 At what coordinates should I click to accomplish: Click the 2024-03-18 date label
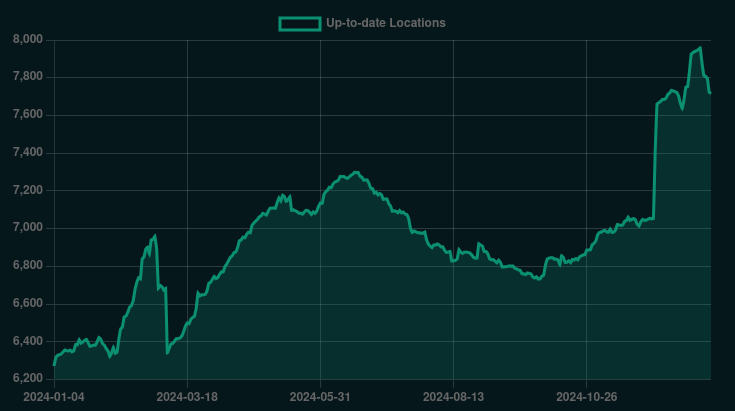(x=187, y=397)
